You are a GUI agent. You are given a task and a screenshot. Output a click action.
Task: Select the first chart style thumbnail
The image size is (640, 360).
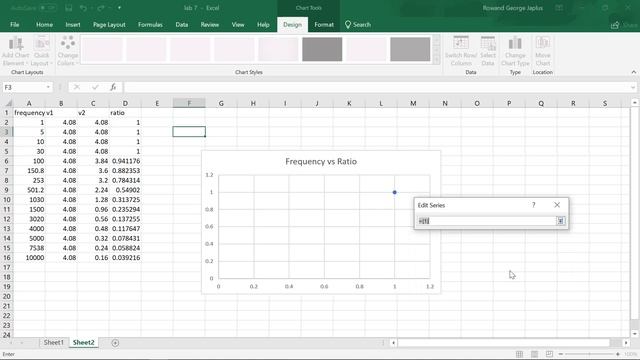tap(102, 49)
